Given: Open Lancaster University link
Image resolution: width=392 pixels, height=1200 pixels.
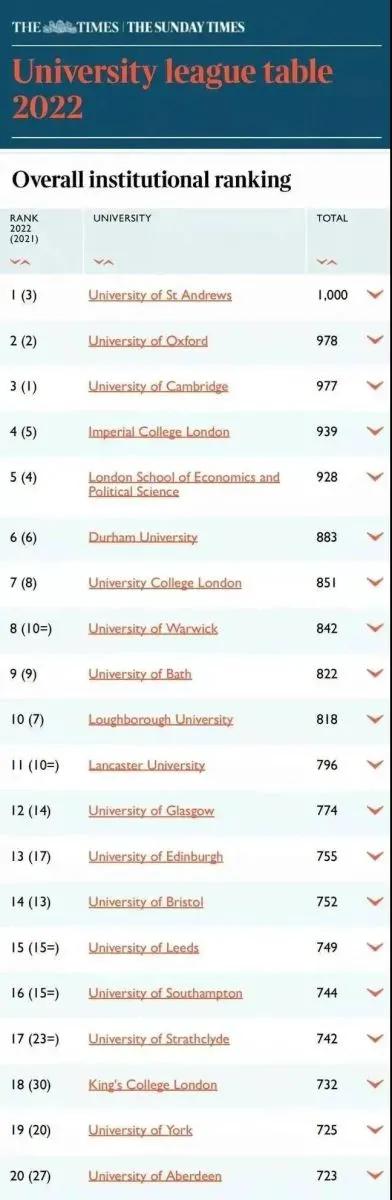Looking at the screenshot, I should point(147,765).
